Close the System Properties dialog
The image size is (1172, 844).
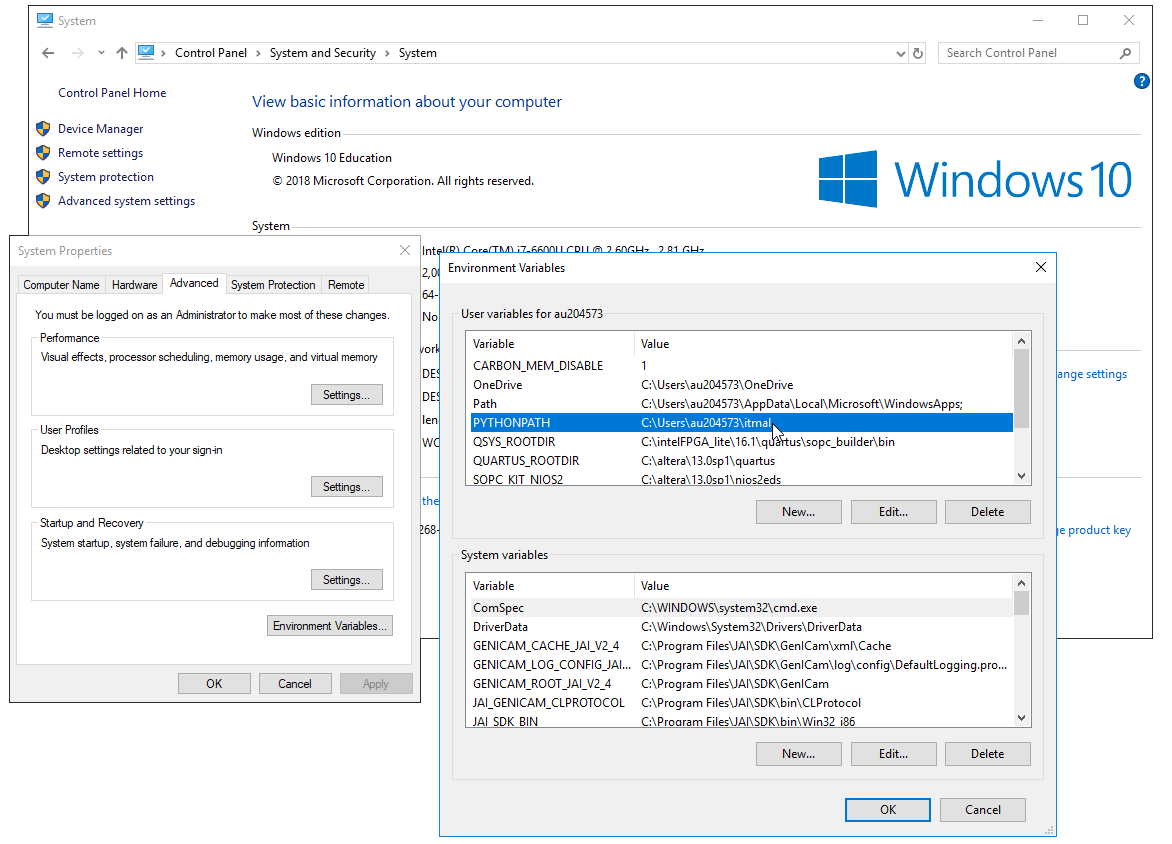pos(405,250)
